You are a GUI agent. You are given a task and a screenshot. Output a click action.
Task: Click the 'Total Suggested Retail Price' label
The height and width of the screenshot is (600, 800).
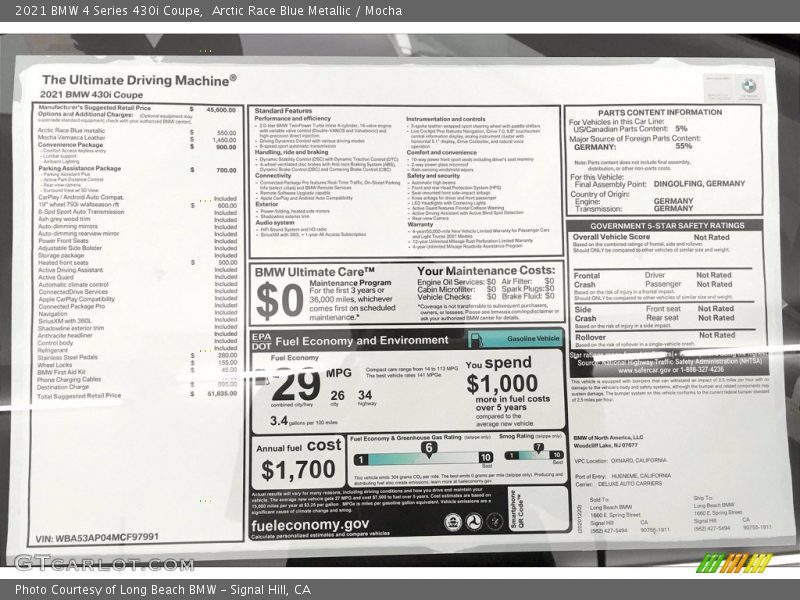point(79,396)
